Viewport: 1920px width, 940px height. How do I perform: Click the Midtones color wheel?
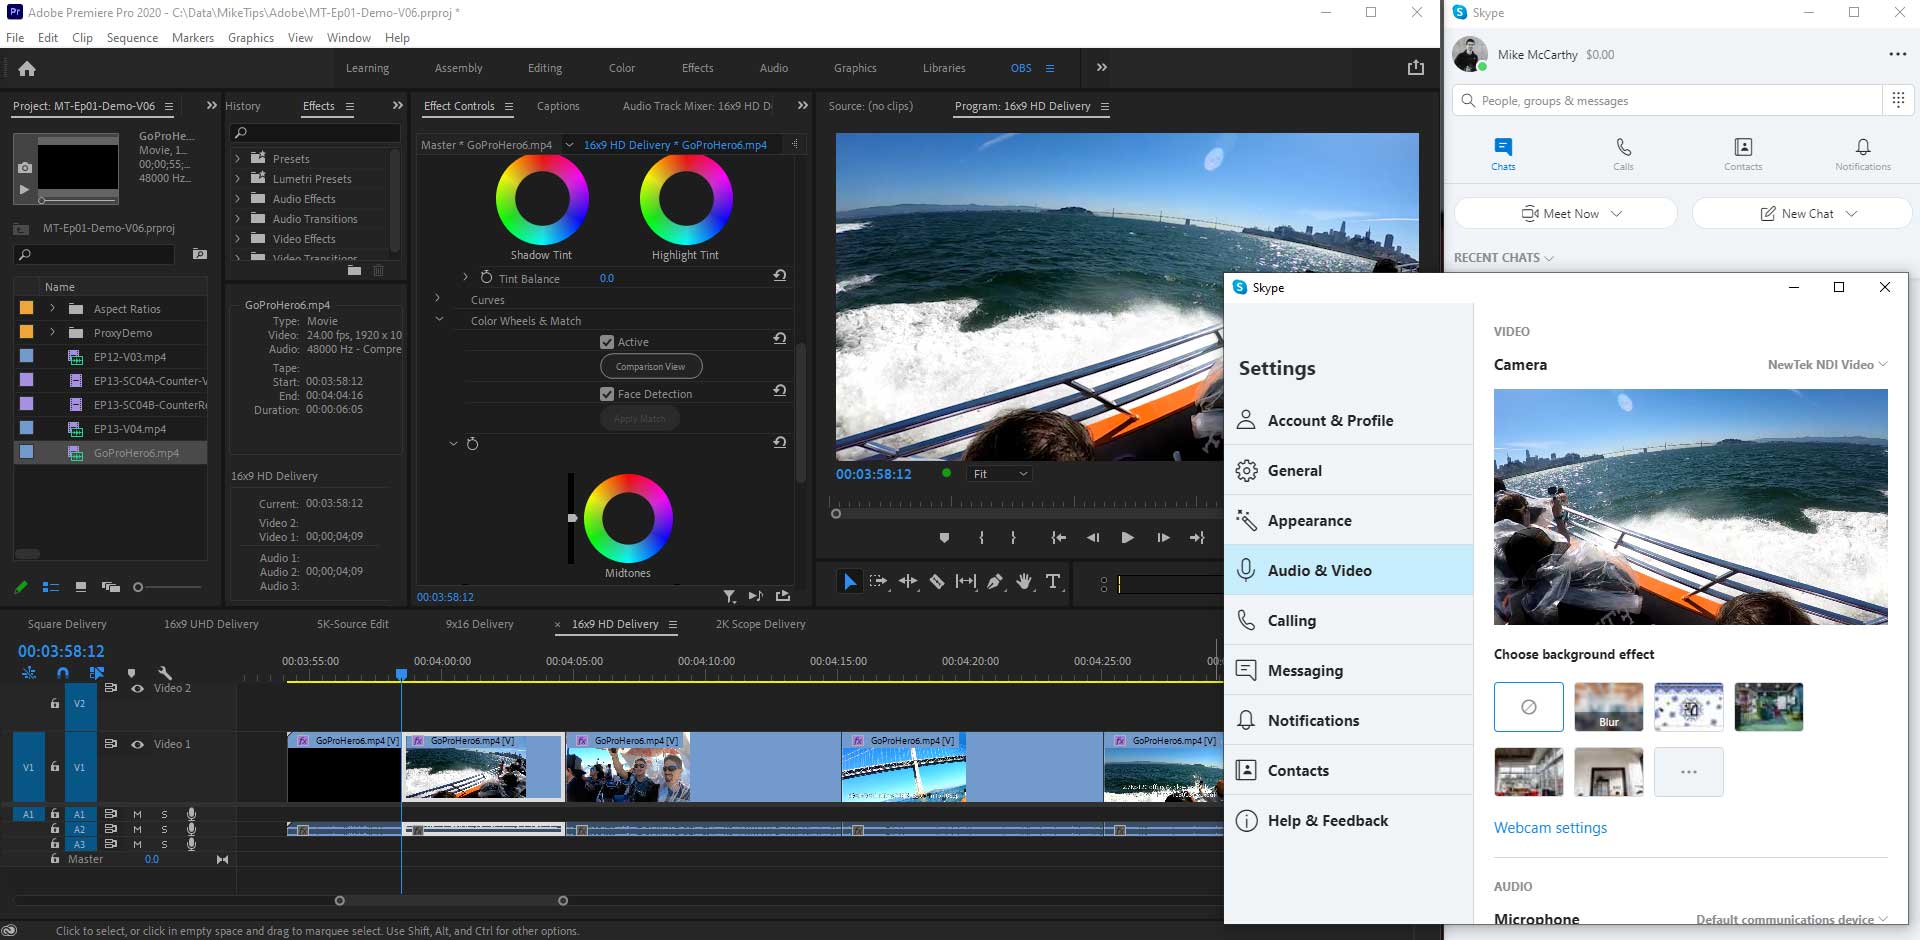628,518
